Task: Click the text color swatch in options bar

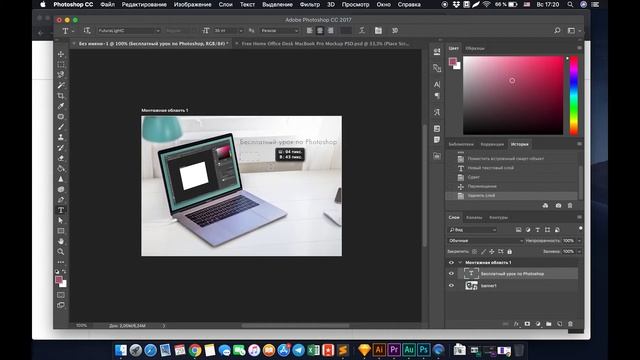Action: 346,31
